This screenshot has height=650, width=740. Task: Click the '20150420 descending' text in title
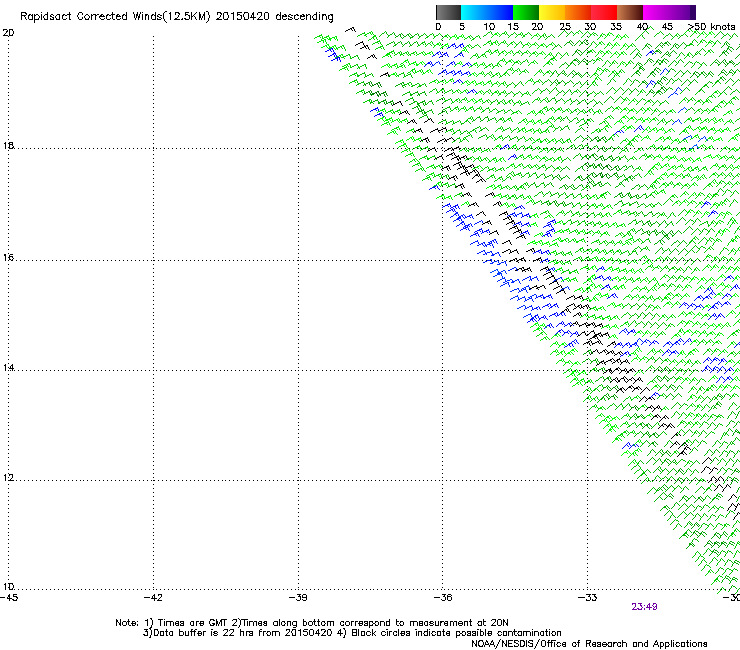[274, 17]
